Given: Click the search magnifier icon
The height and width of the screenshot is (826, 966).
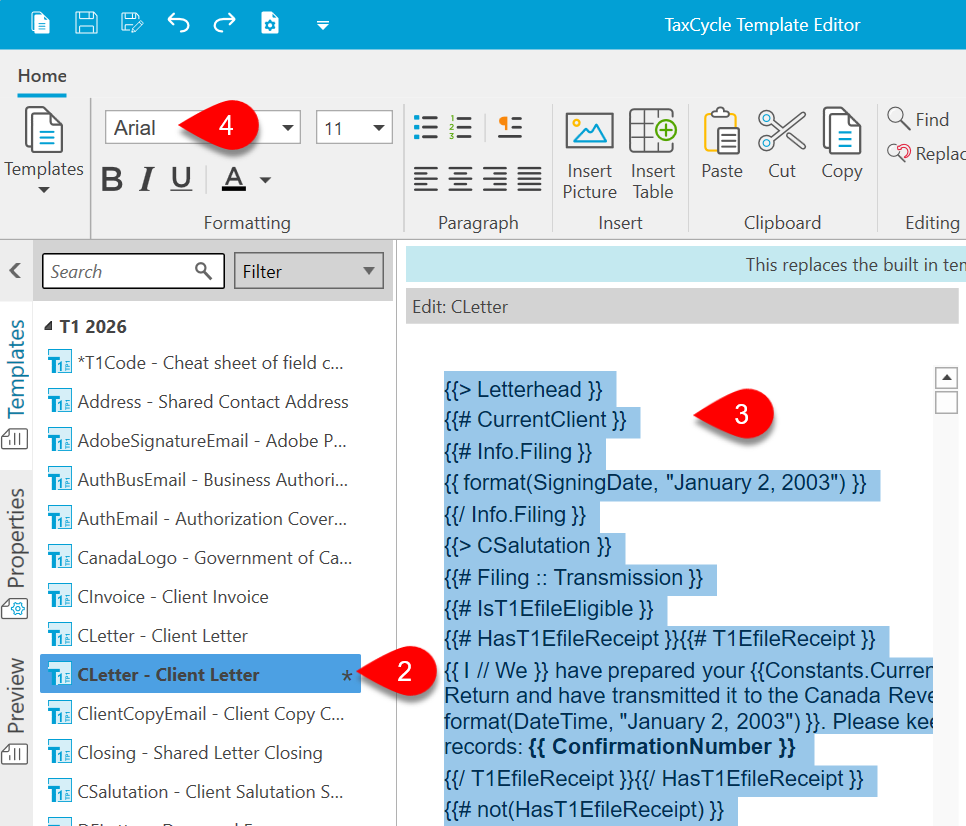Looking at the screenshot, I should pyautogui.click(x=203, y=270).
